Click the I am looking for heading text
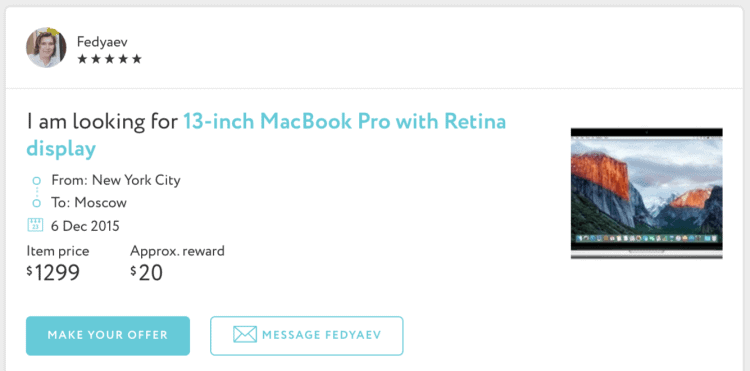This screenshot has height=371, width=750. [x=102, y=121]
